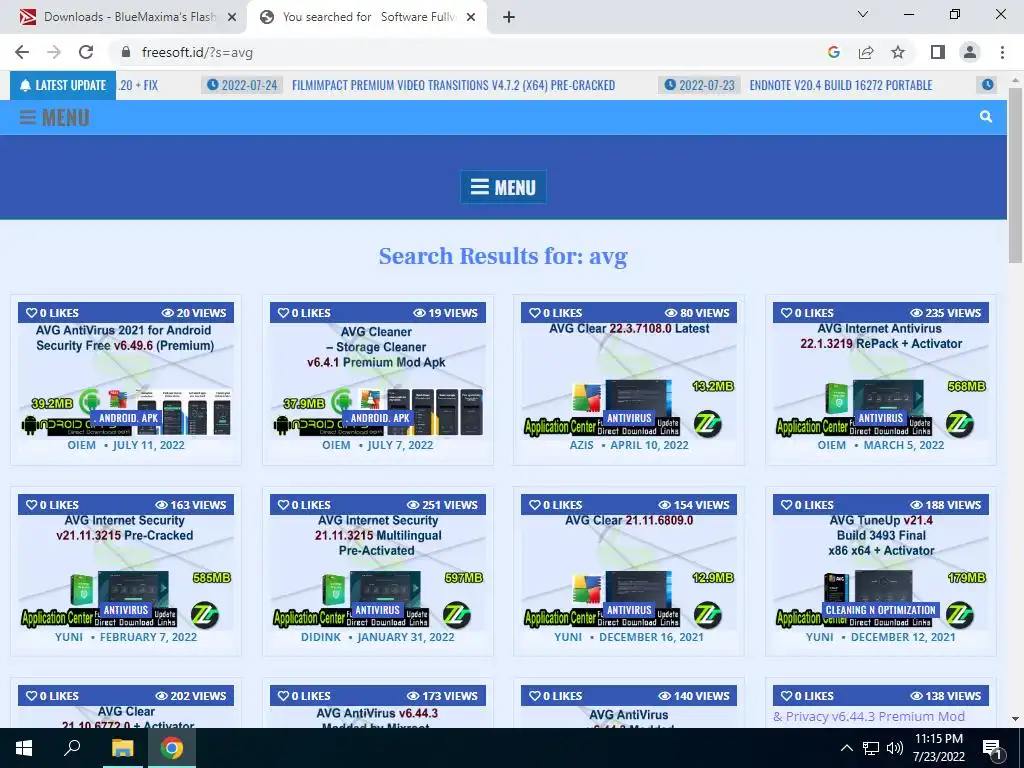Click the date JULY 11, 2022
1024x768 pixels.
pyautogui.click(x=148, y=445)
